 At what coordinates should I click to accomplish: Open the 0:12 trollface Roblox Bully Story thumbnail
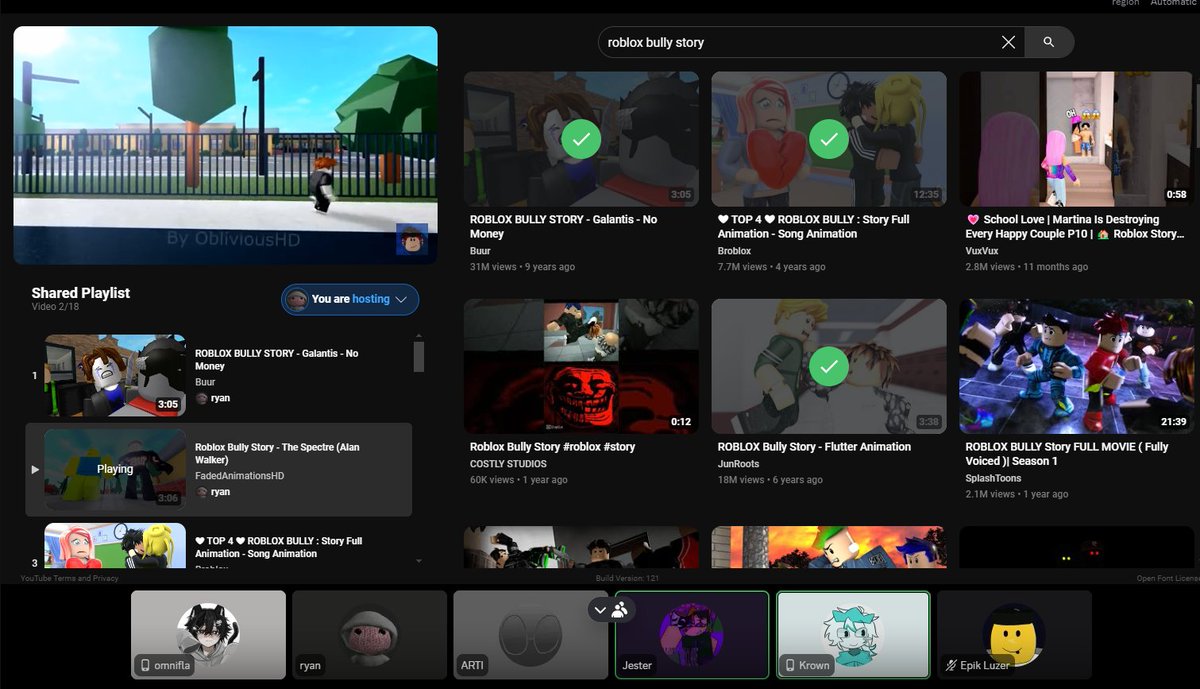pos(581,366)
